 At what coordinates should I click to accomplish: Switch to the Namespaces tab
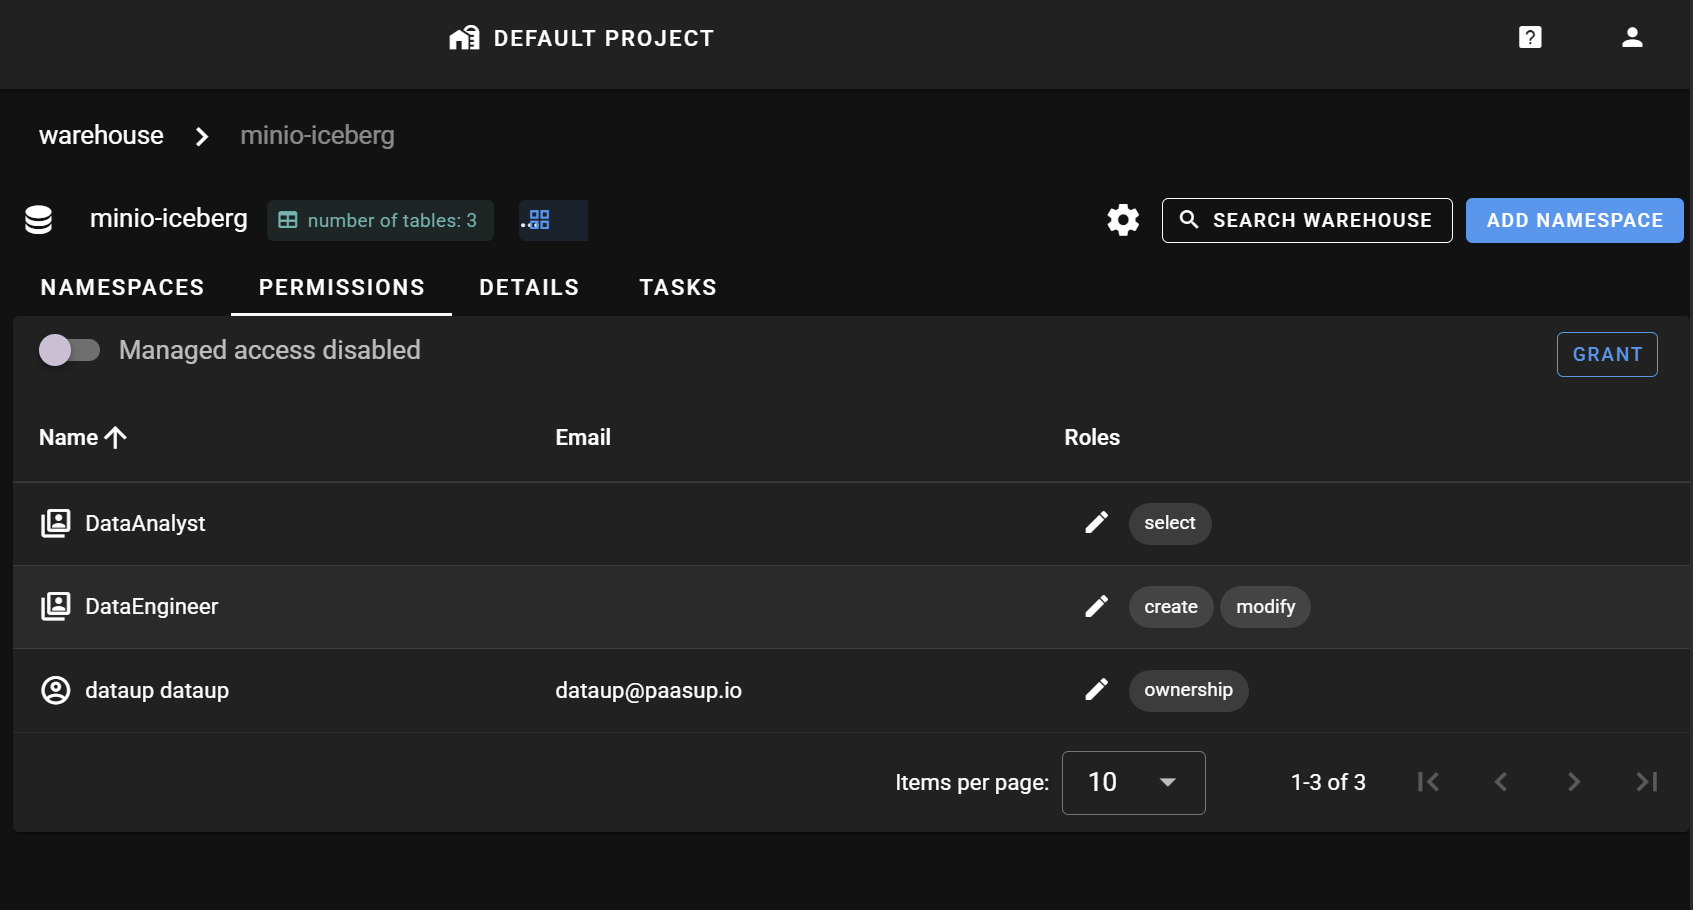click(x=122, y=288)
